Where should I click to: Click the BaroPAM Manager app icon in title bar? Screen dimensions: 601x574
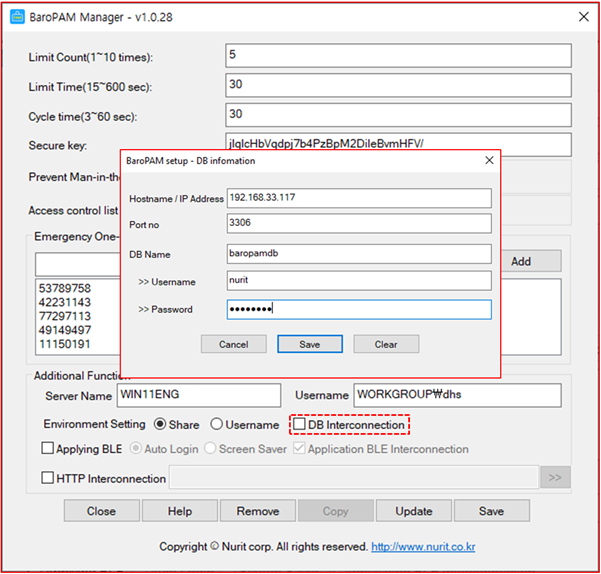tap(17, 17)
